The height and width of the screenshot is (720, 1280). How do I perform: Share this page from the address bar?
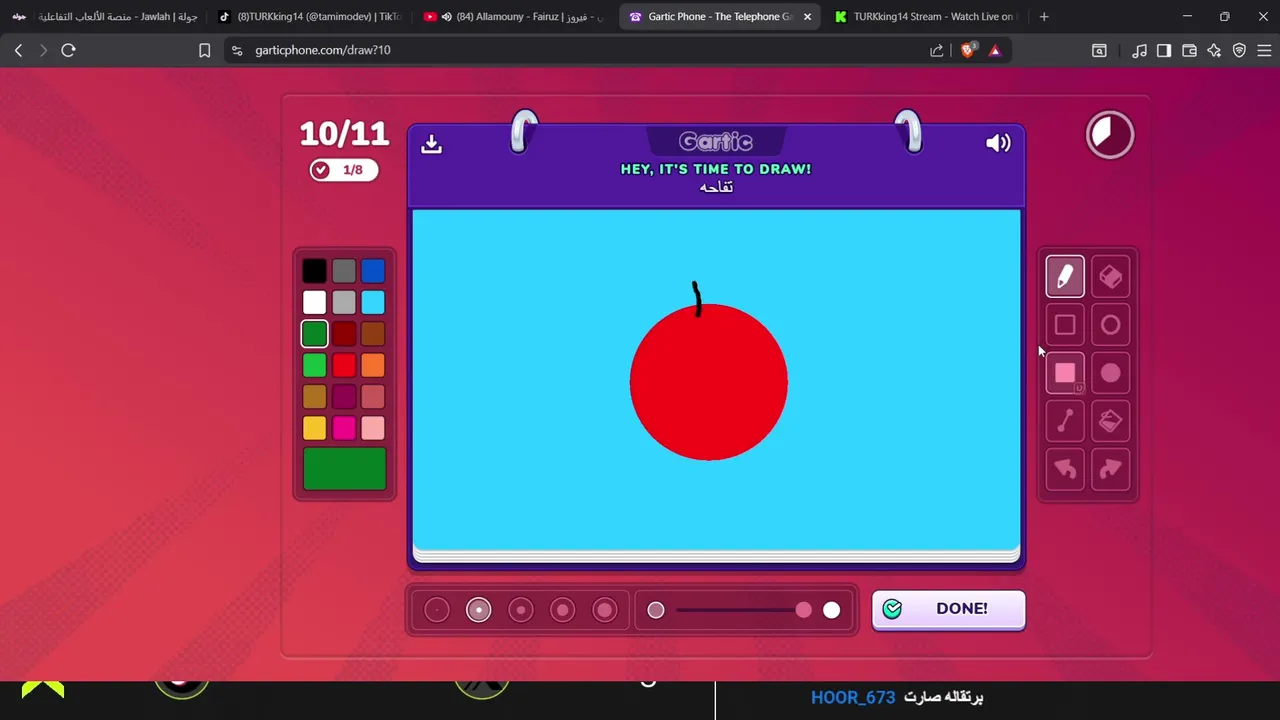click(936, 50)
